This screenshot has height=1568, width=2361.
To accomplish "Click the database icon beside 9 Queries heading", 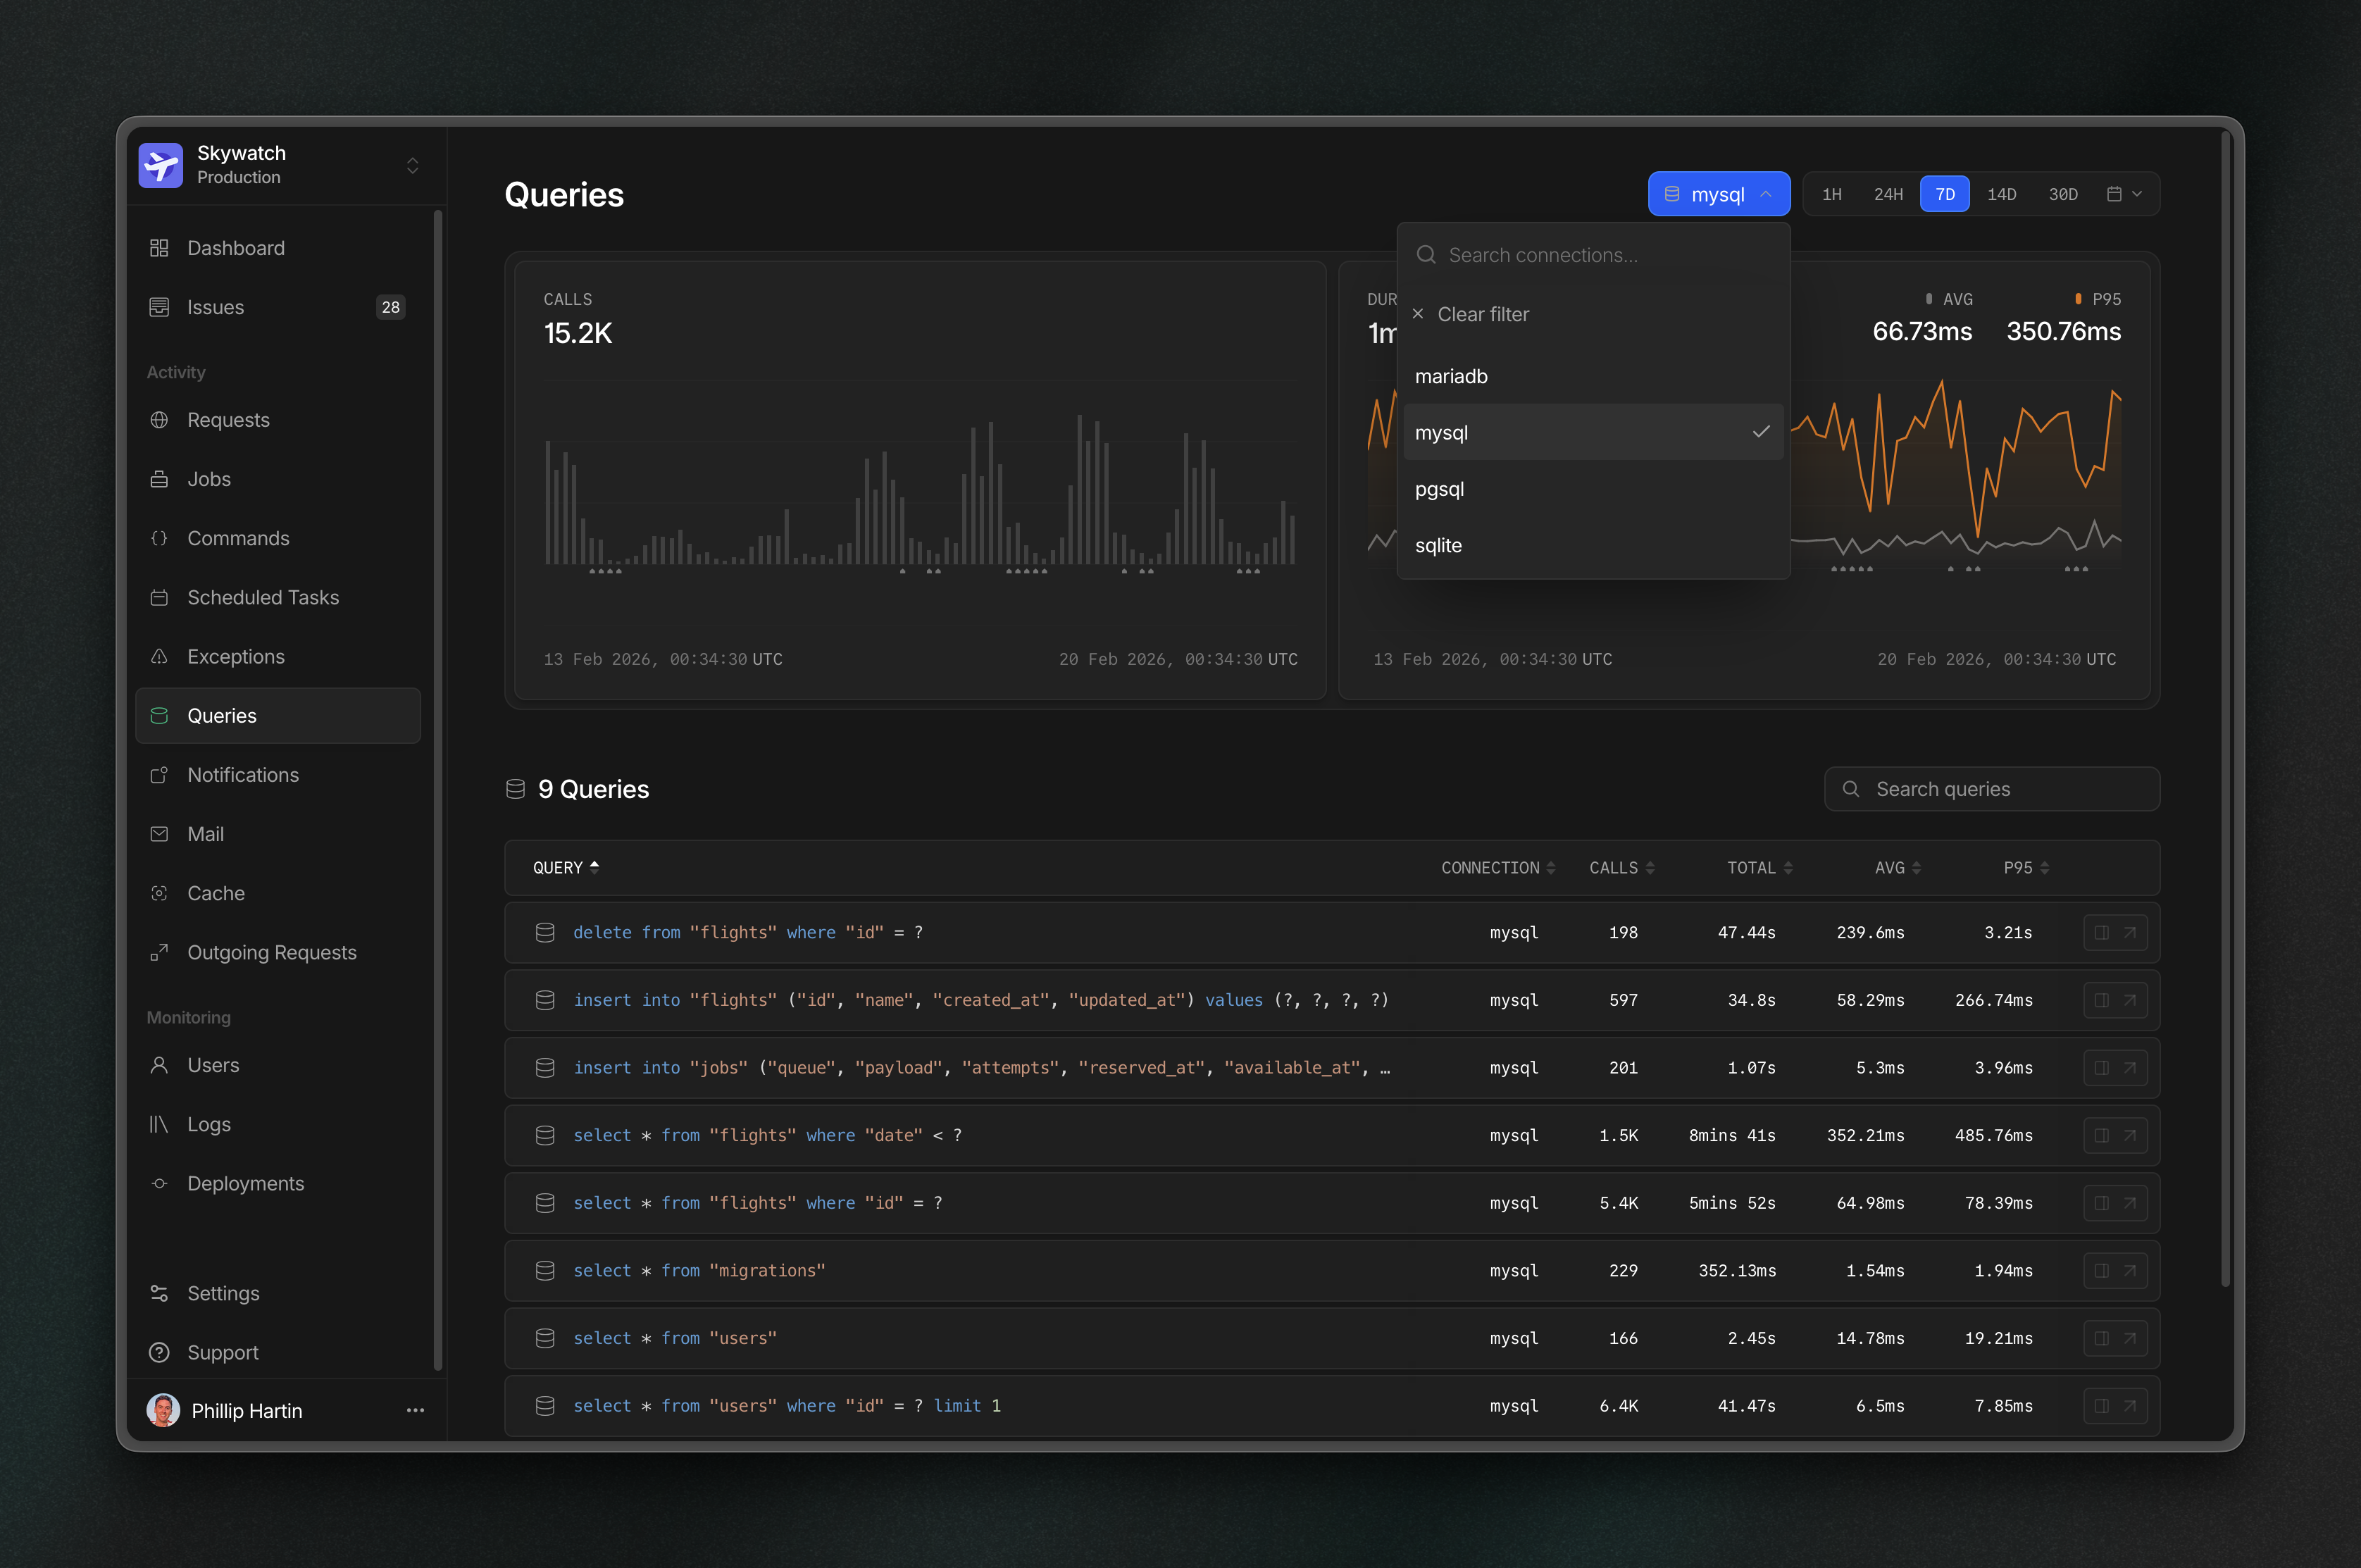I will (515, 789).
